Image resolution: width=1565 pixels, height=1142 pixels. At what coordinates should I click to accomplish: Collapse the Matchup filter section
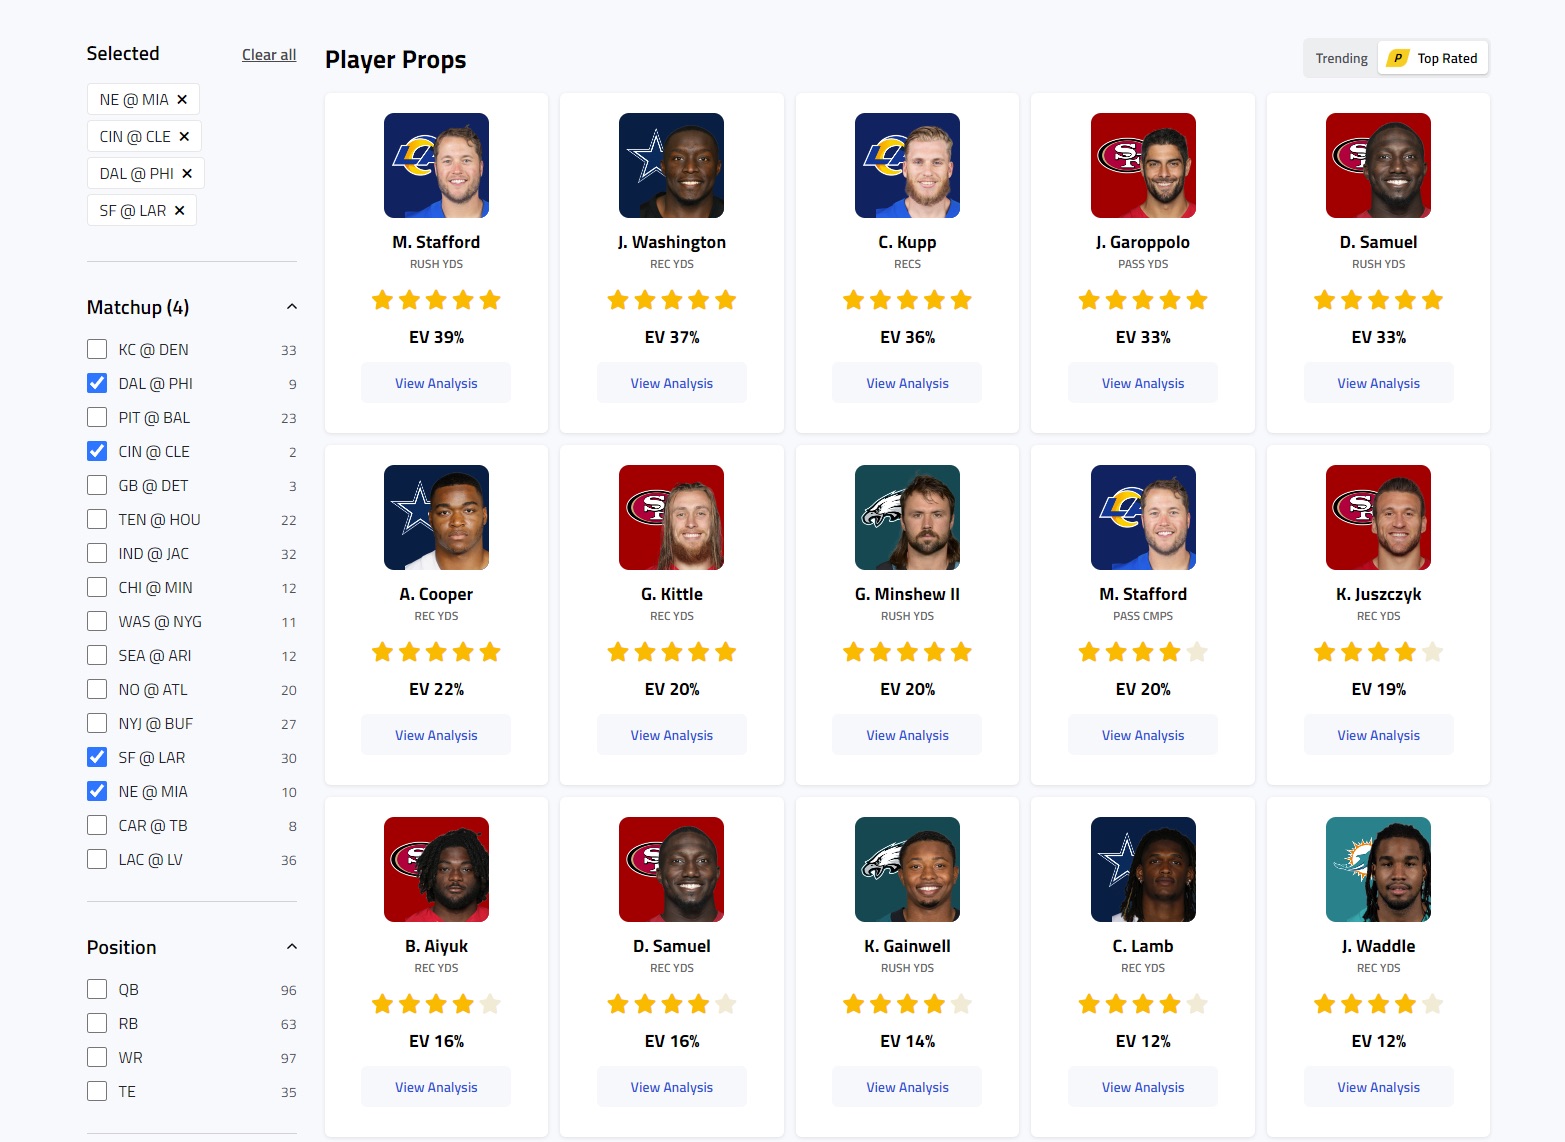(291, 306)
